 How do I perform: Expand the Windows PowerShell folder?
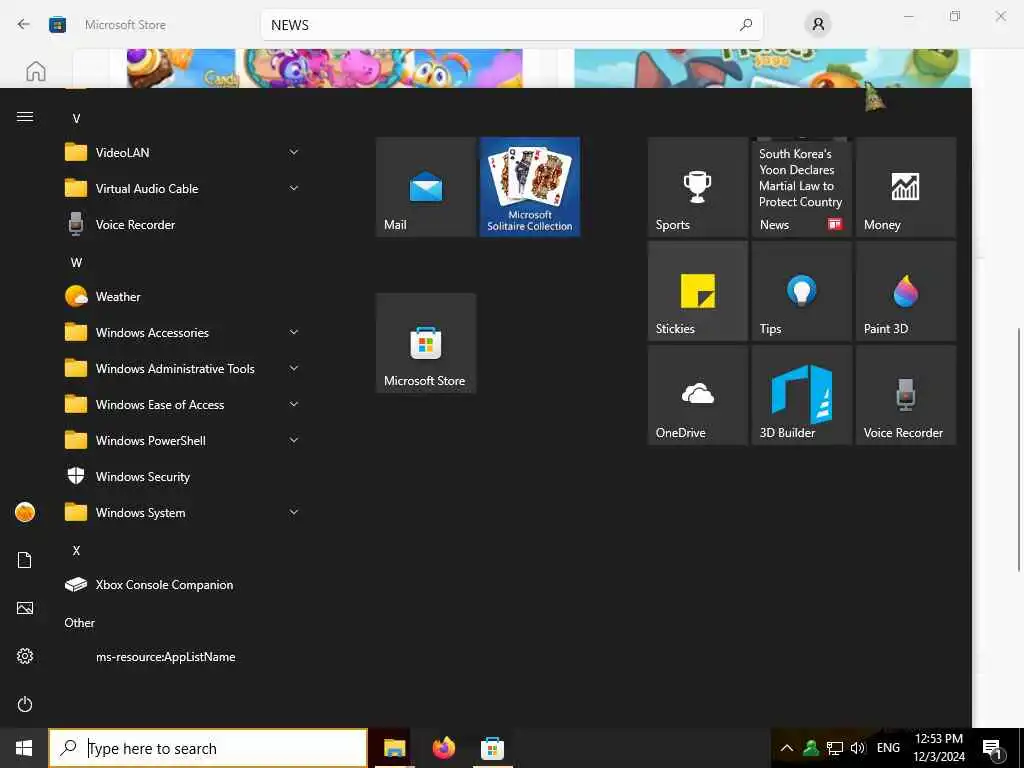coord(182,441)
